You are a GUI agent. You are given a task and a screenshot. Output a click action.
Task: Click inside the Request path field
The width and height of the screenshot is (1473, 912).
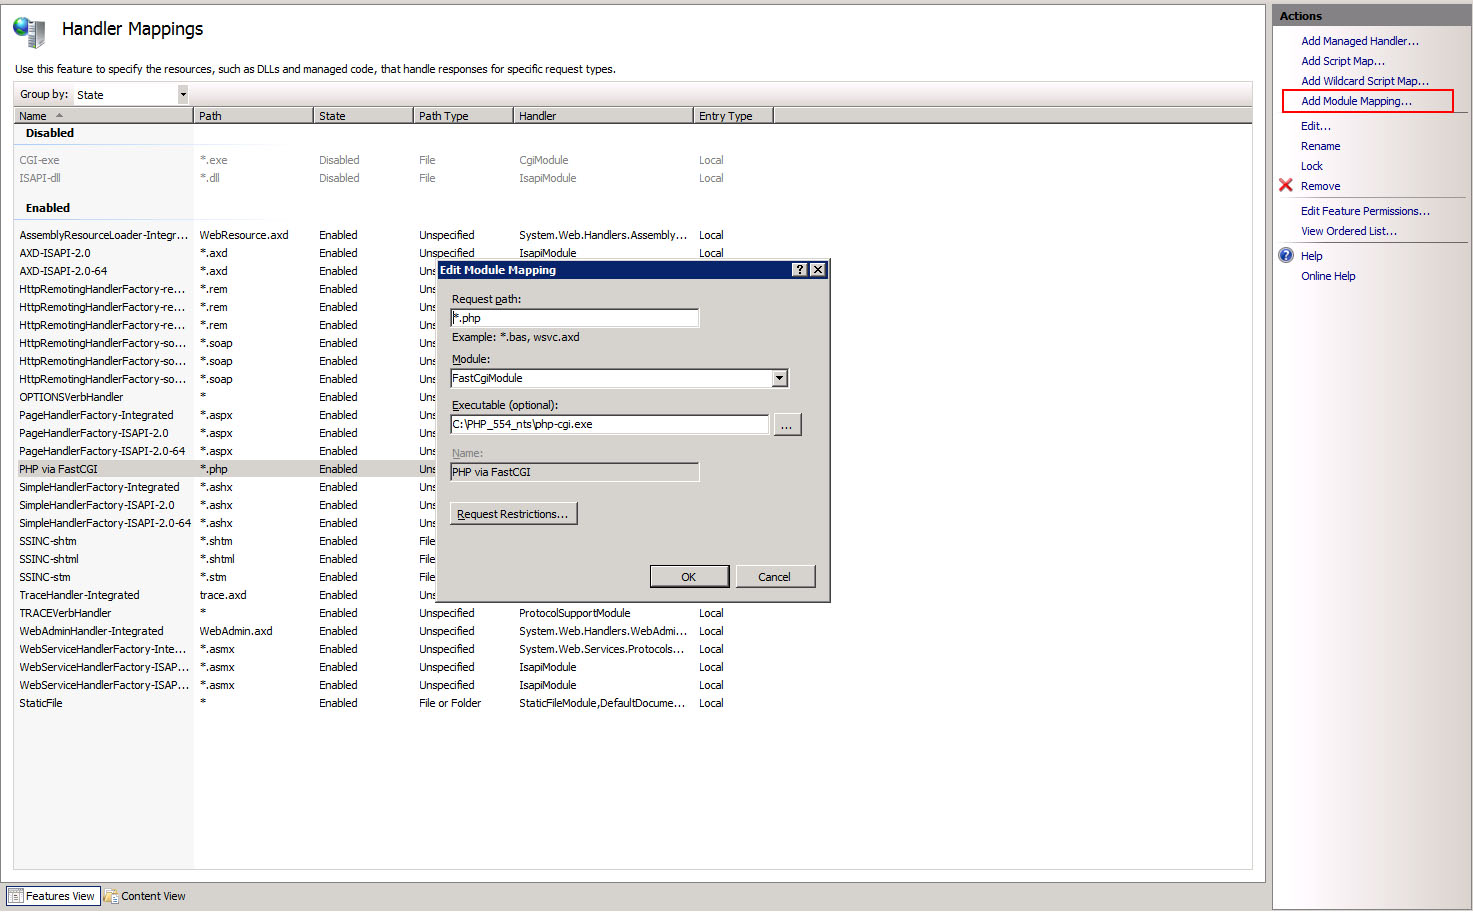click(x=575, y=317)
